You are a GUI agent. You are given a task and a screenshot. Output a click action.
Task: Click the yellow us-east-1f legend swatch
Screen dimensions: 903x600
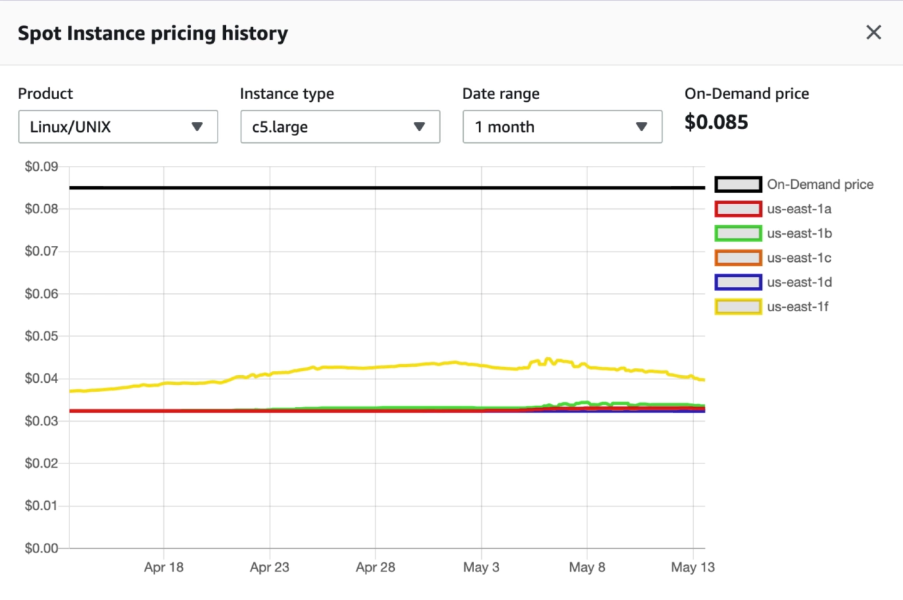[x=738, y=307]
